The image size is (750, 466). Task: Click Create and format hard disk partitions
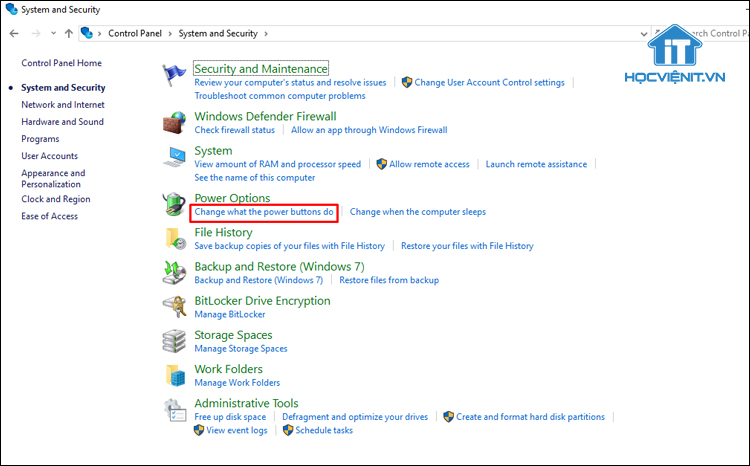tap(530, 417)
